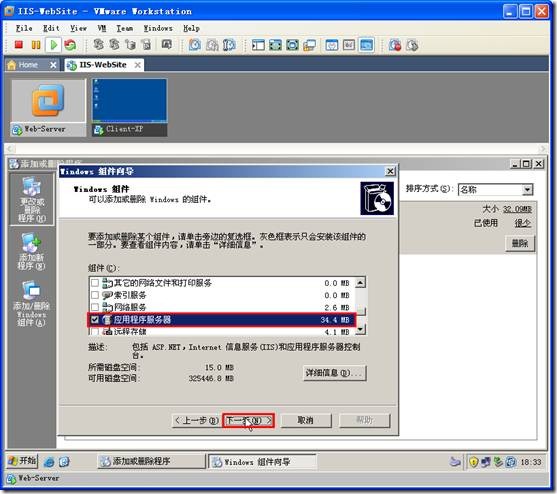This screenshot has height=494, width=557.
Task: Click the Record movie toolbar icon
Action: pyautogui.click(x=395, y=45)
